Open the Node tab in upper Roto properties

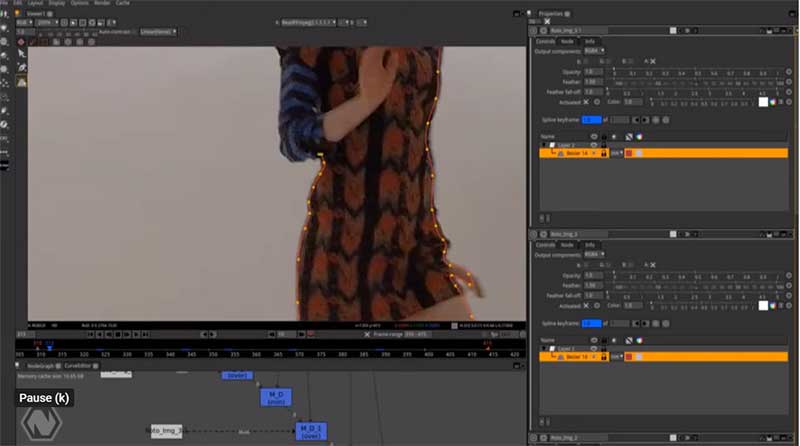[x=567, y=41]
